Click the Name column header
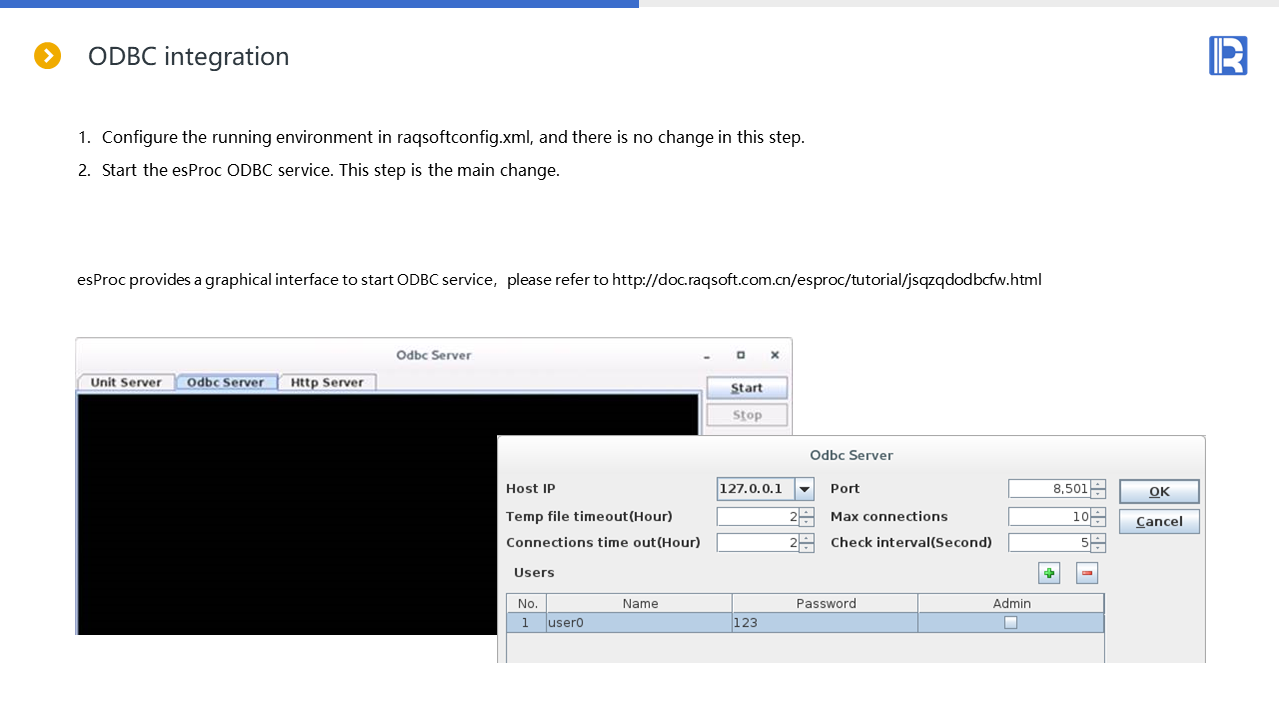Viewport: 1279px width, 720px height. (x=640, y=603)
